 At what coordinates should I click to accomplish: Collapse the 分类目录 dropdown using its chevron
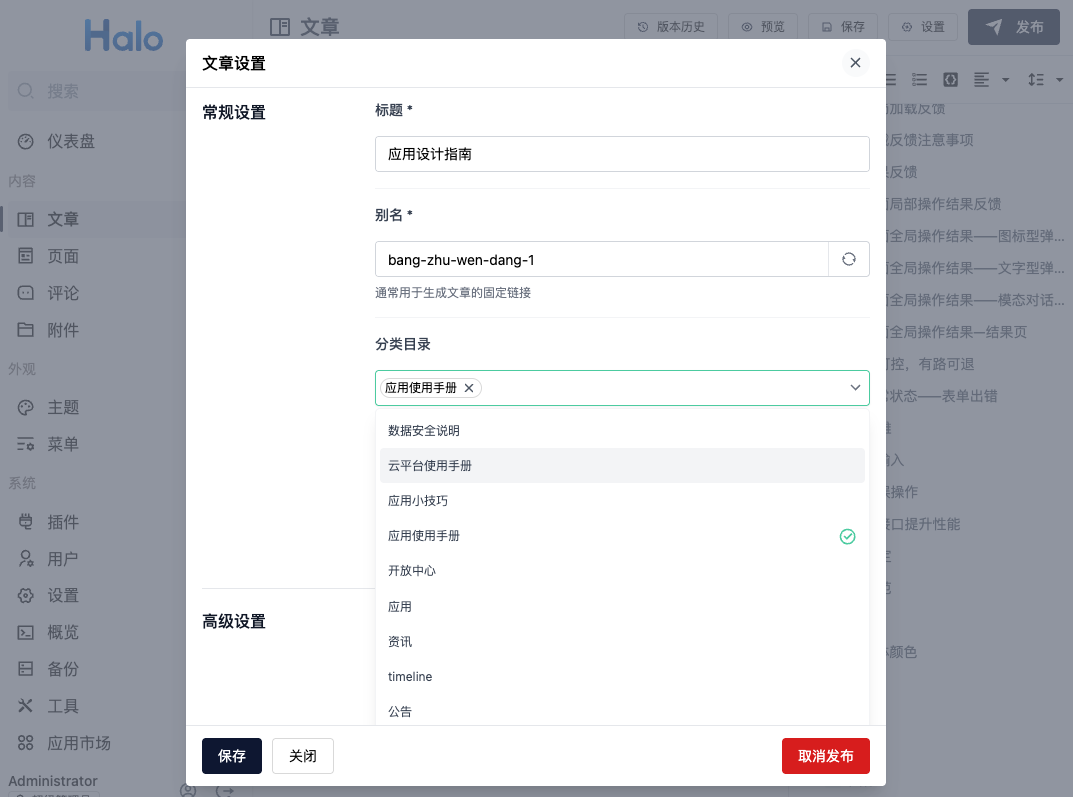tap(855, 388)
